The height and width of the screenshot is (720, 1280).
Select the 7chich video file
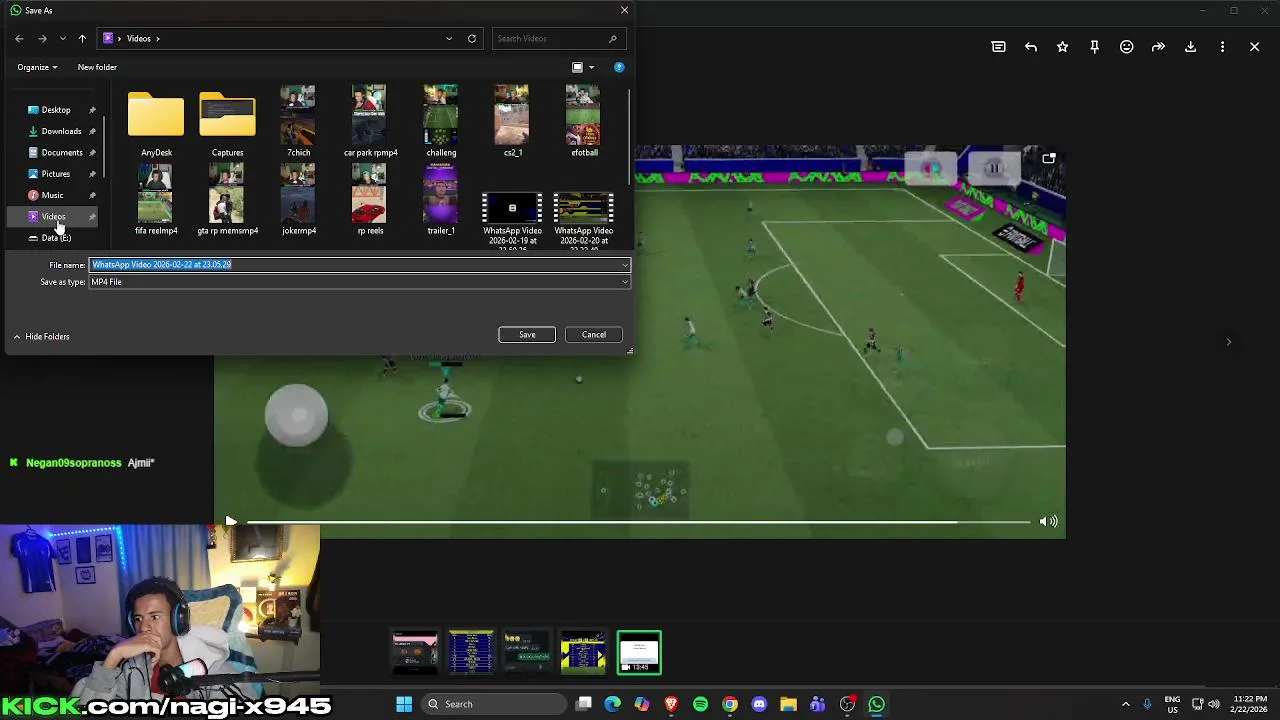298,121
